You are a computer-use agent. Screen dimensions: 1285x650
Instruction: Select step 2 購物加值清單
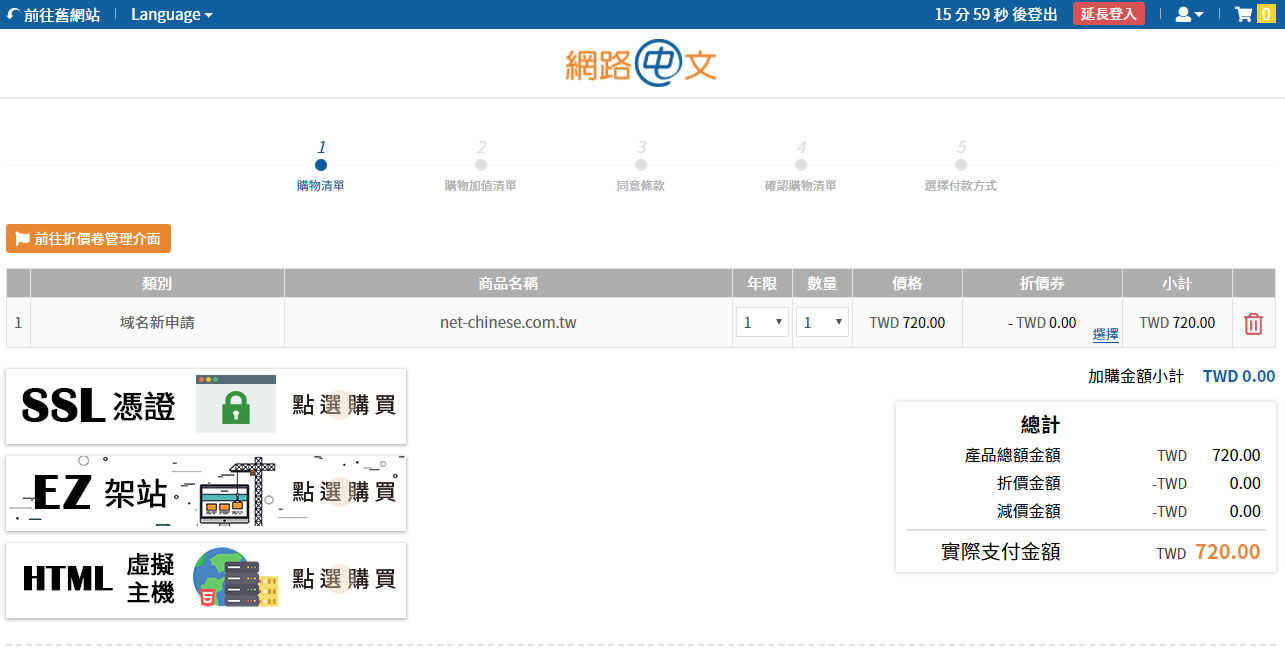[x=481, y=166]
